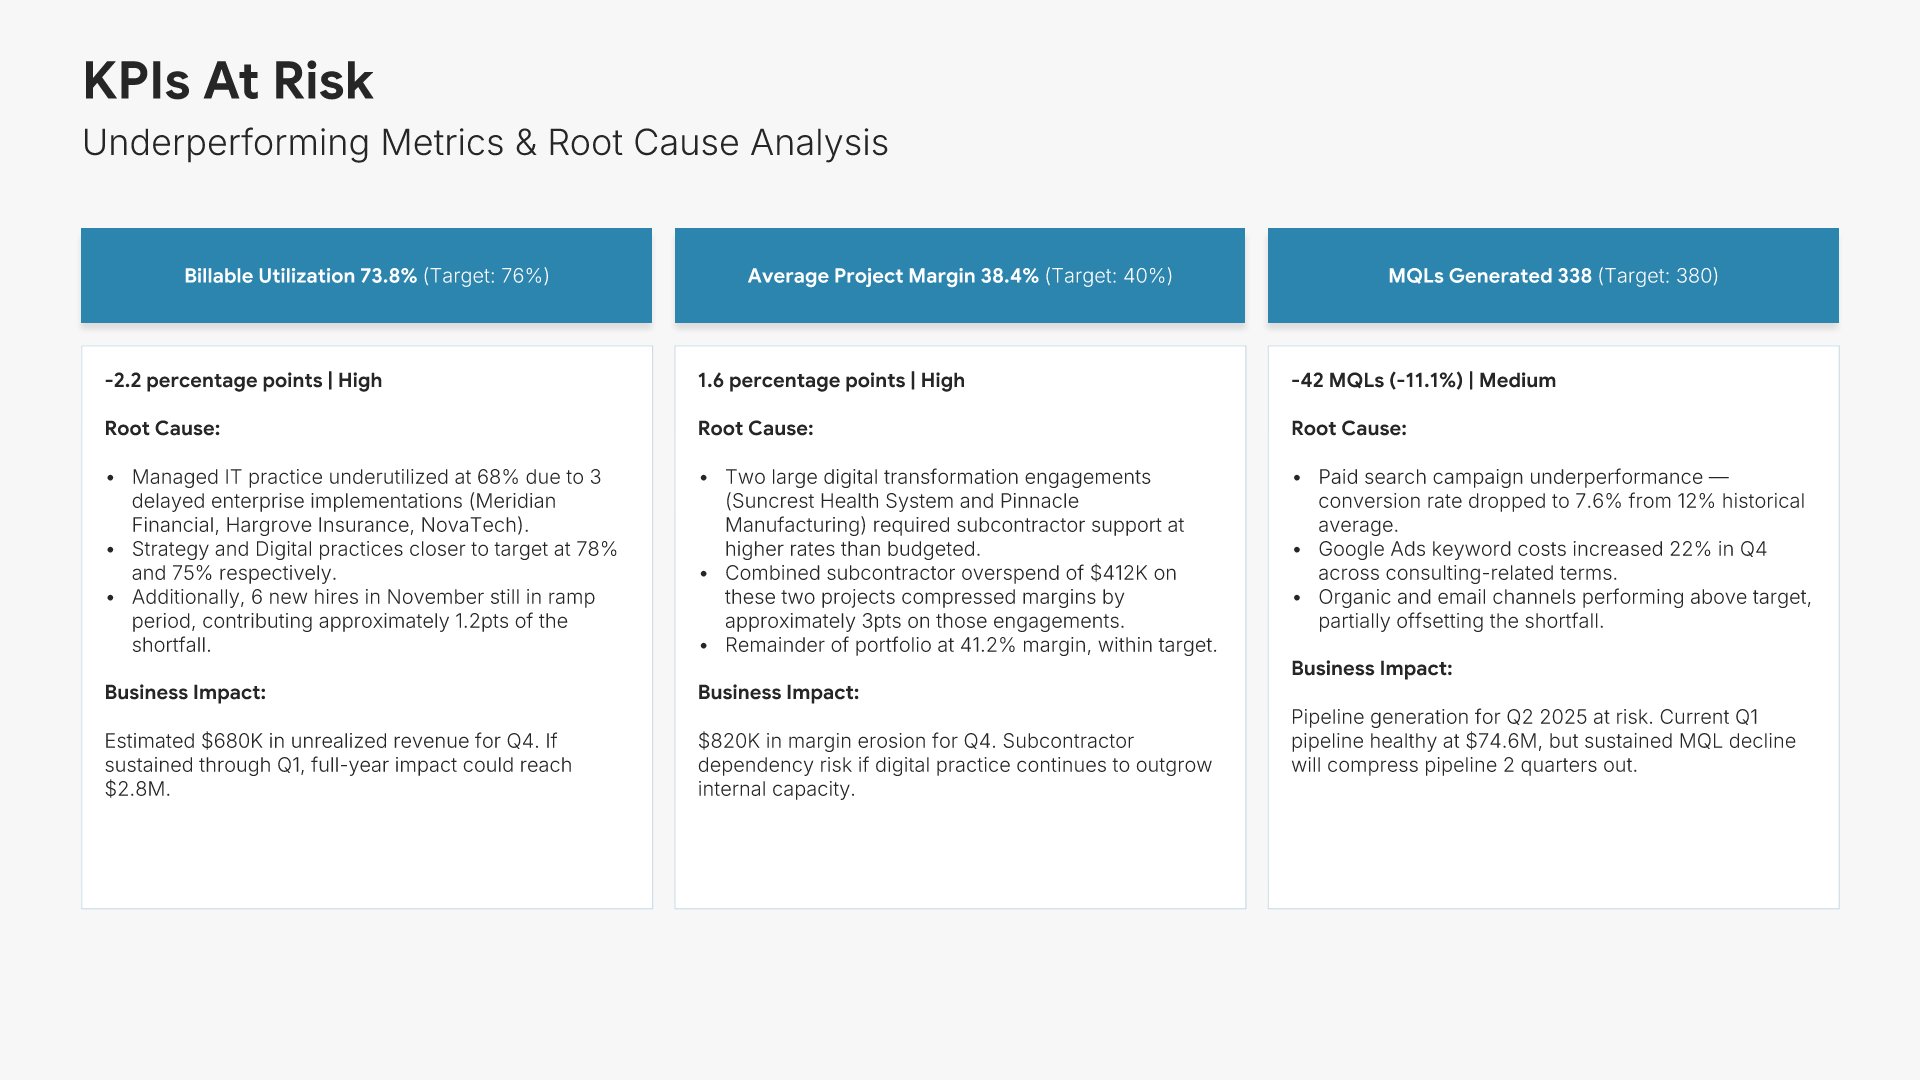The image size is (1920, 1080).
Task: Click the Managed IT practice underutilized bullet
Action: pos(366,501)
